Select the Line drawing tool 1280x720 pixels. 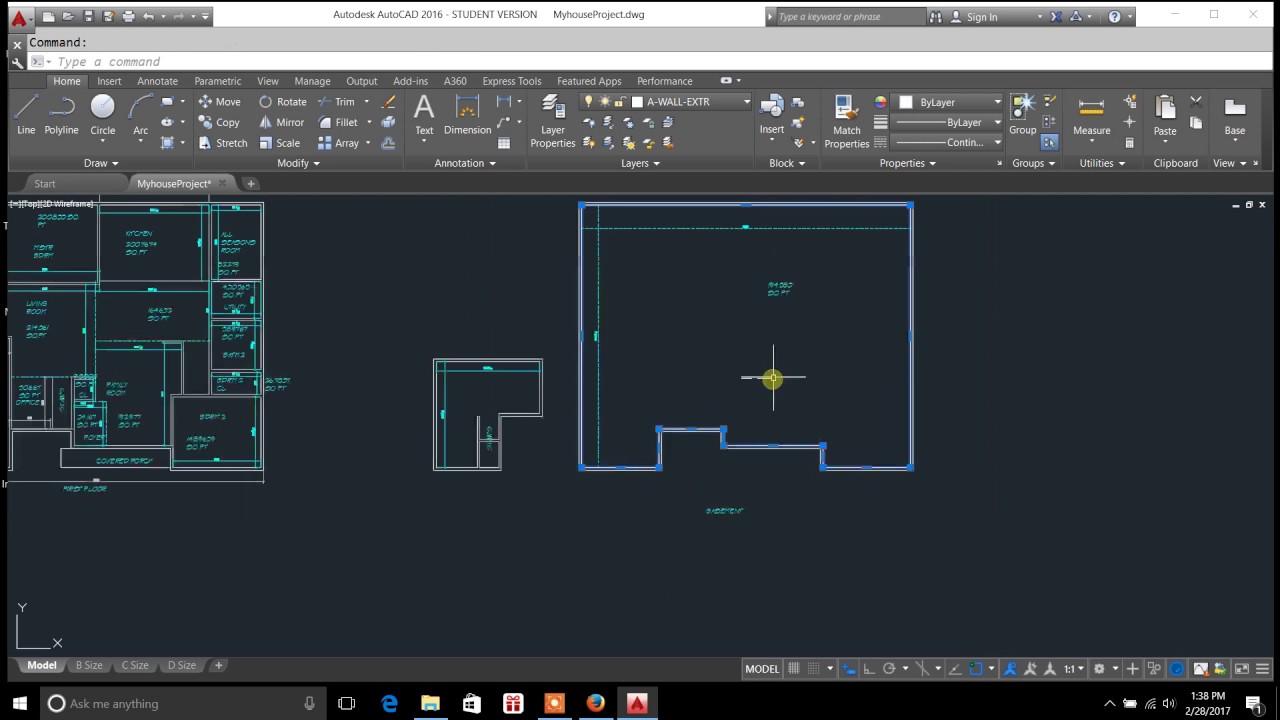[x=26, y=114]
